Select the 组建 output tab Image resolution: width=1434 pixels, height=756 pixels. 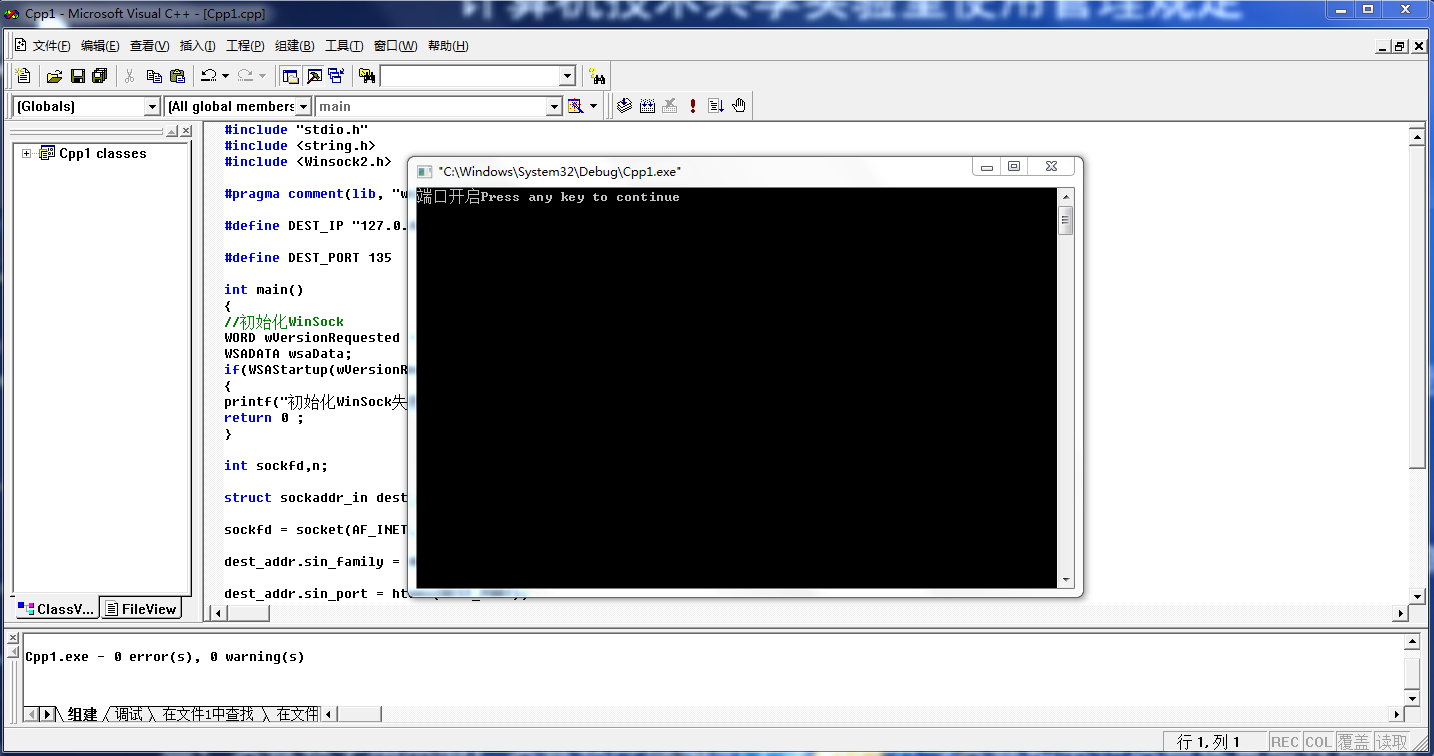tap(83, 714)
